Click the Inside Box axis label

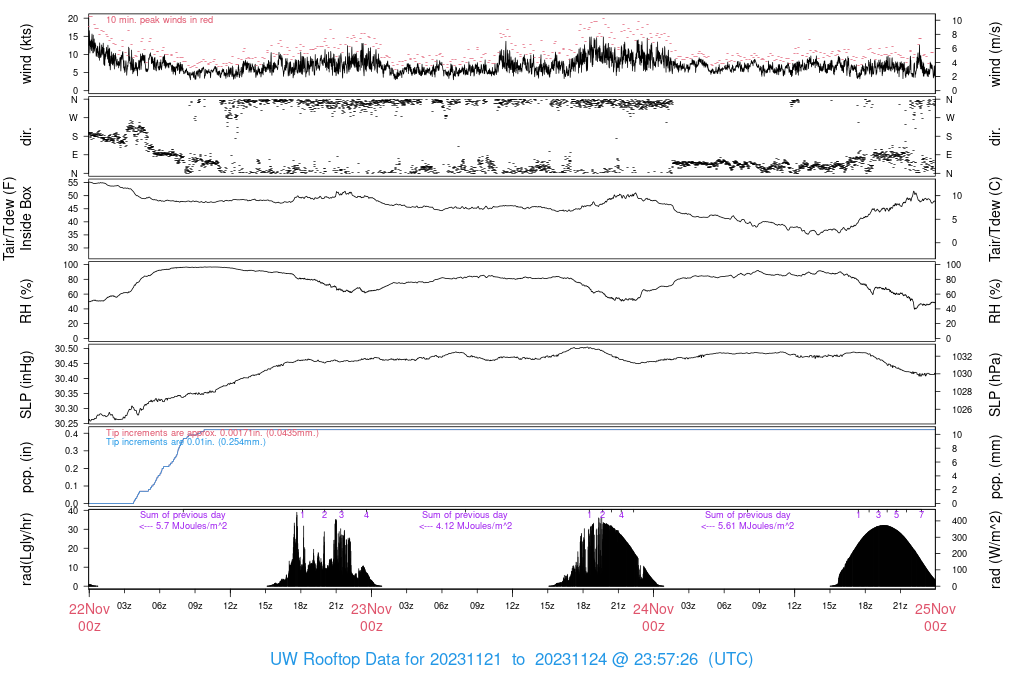coord(27,218)
